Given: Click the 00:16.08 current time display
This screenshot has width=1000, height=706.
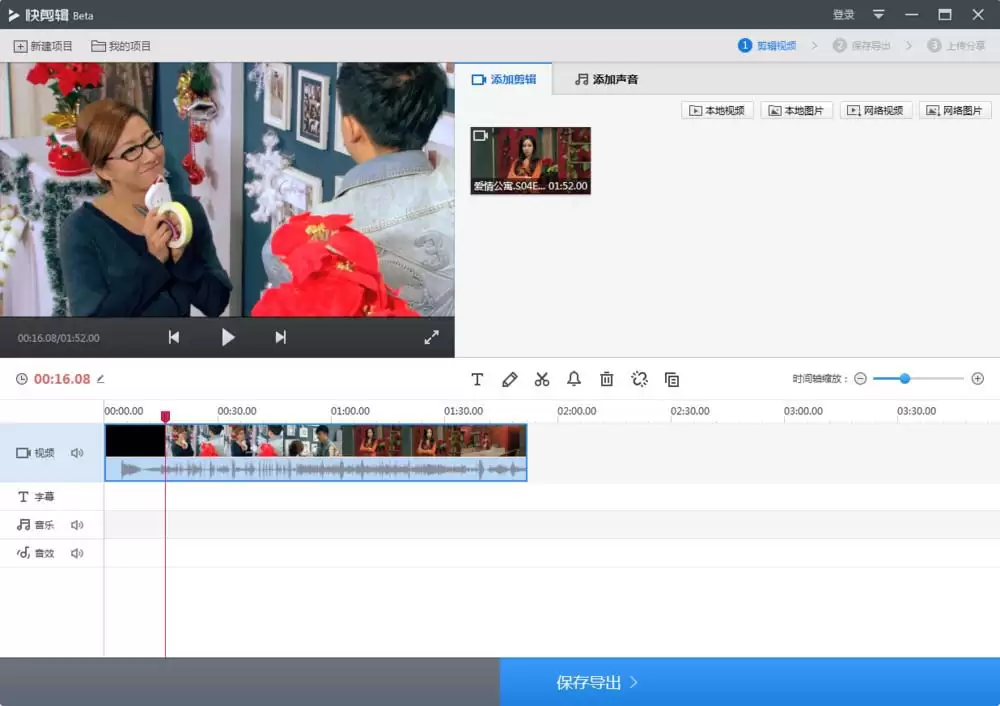Looking at the screenshot, I should click(62, 379).
